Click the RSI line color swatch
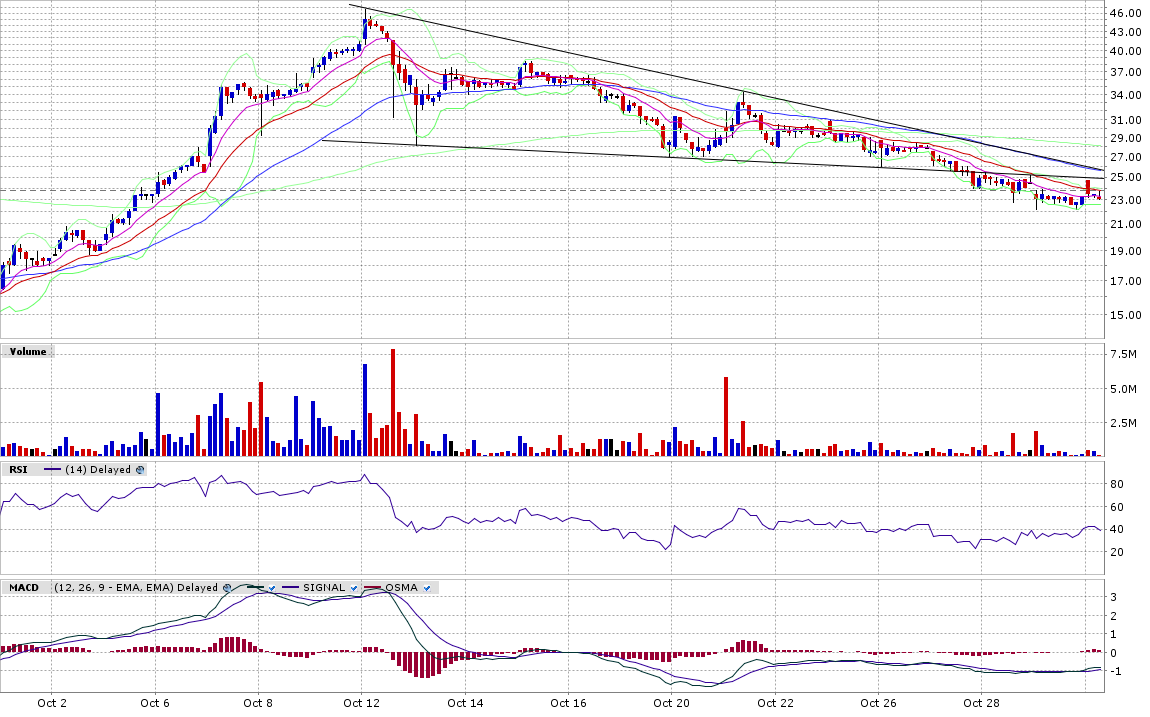 point(51,469)
